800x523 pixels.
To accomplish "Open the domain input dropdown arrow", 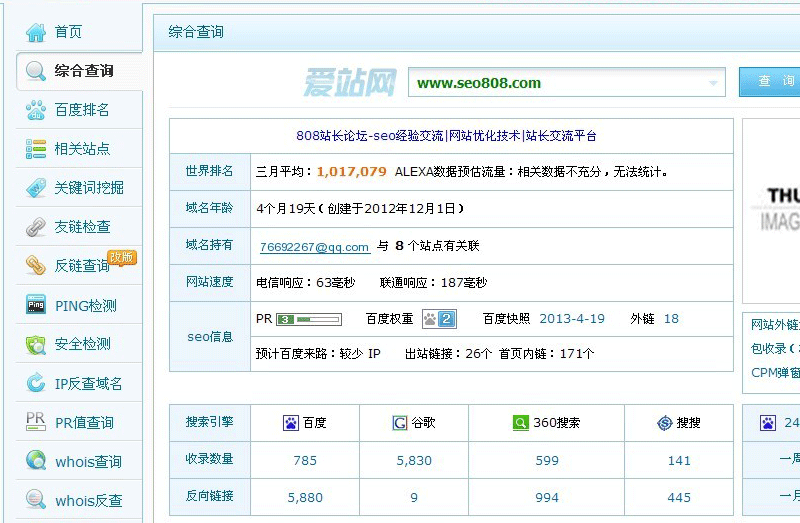I will point(713,83).
